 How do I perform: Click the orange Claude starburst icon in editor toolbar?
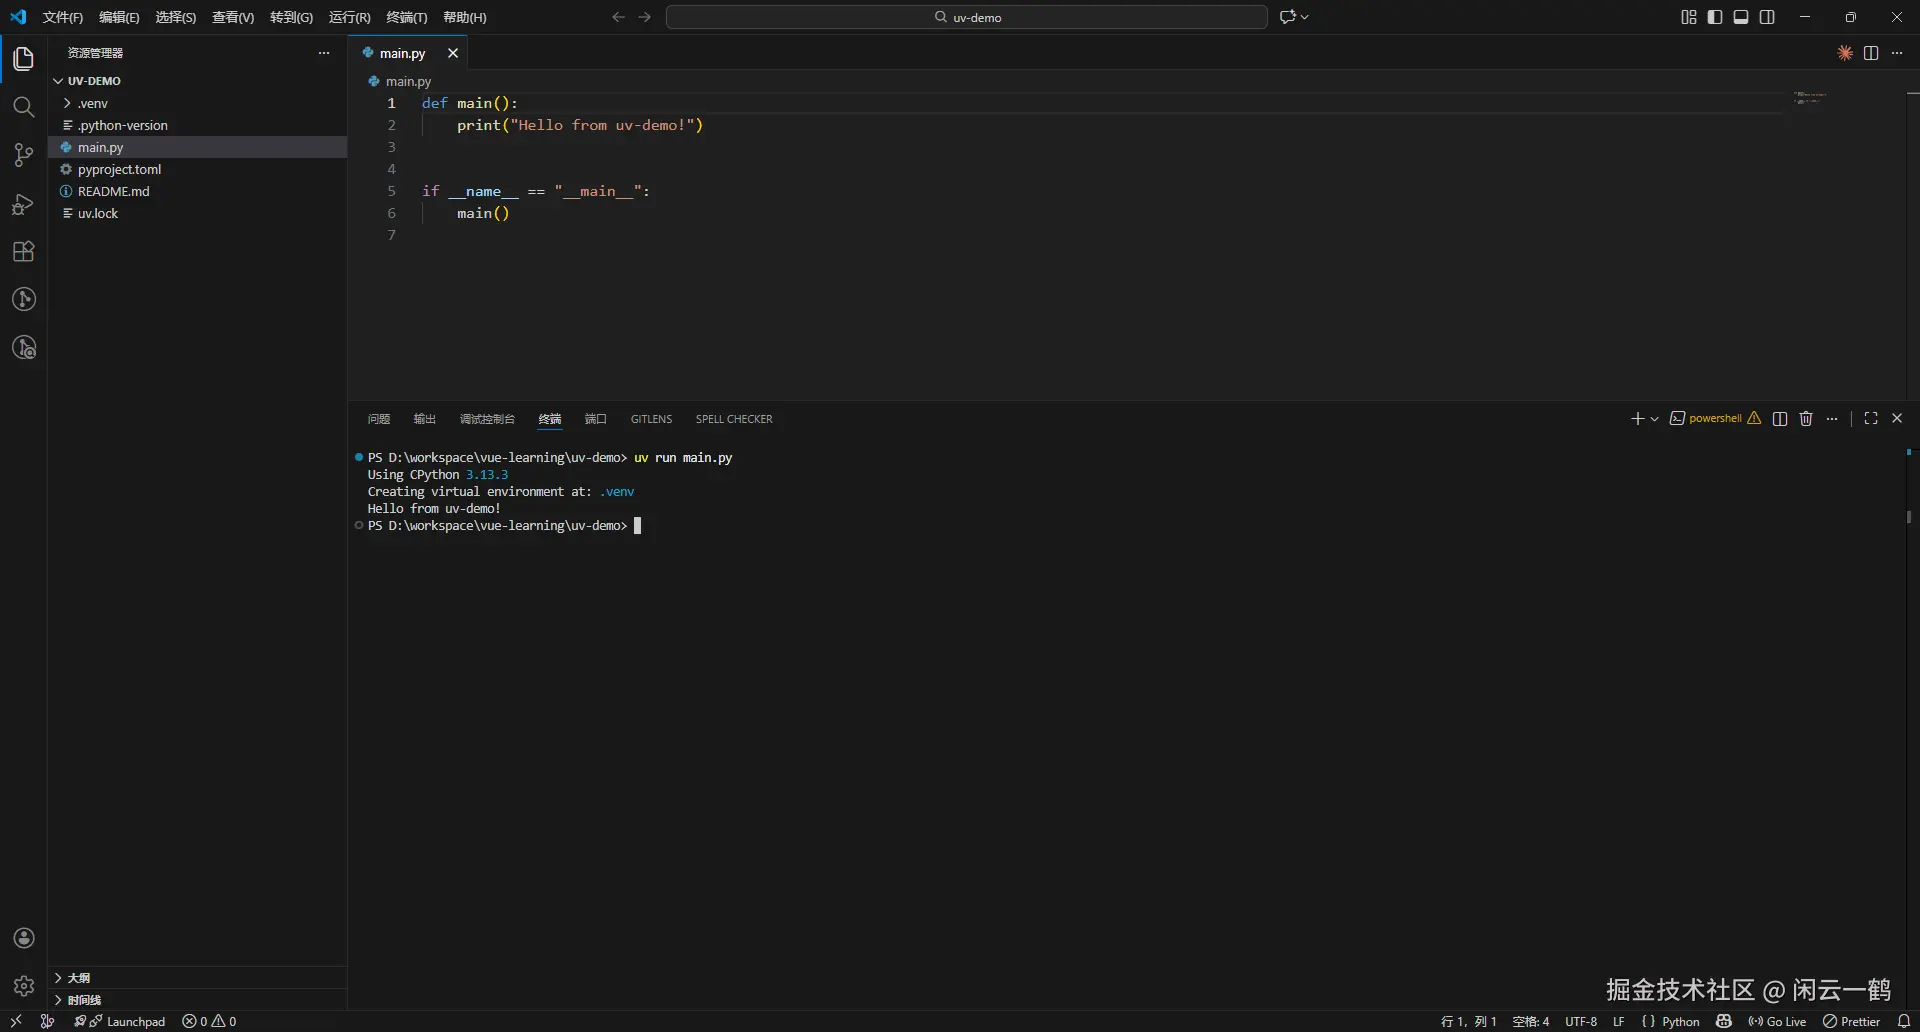pos(1845,53)
